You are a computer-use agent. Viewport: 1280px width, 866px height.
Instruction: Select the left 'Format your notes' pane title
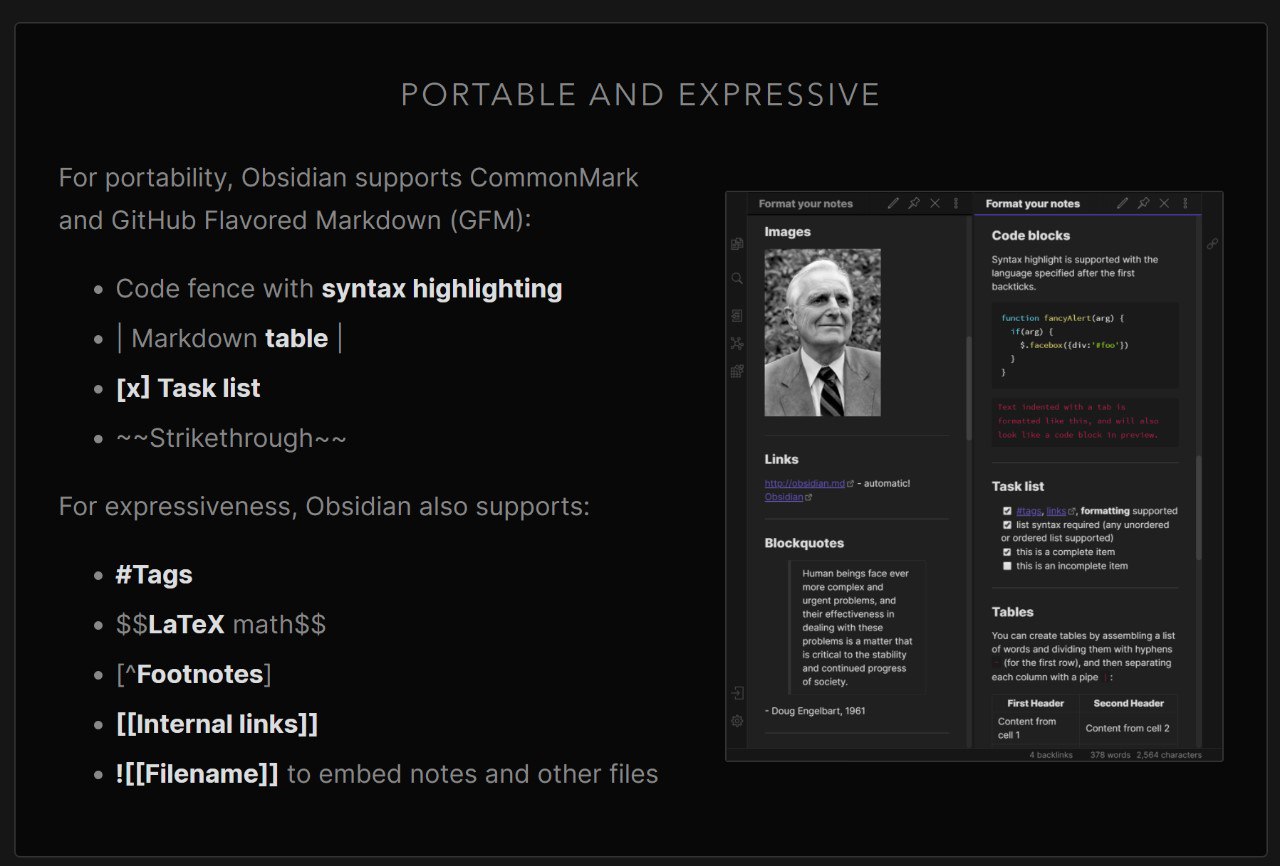[x=806, y=203]
